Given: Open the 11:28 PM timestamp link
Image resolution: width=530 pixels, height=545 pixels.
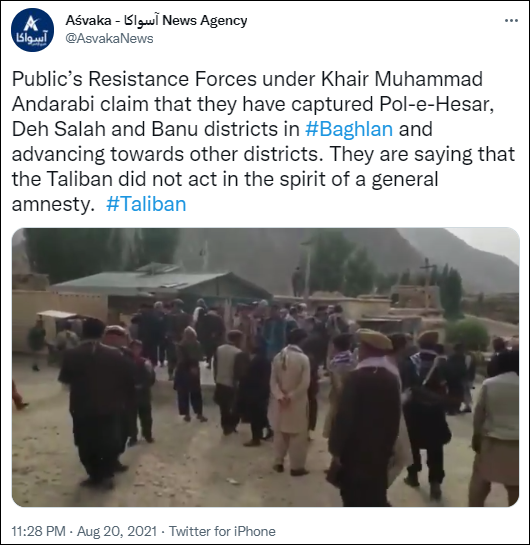Looking at the screenshot, I should click(x=39, y=531).
